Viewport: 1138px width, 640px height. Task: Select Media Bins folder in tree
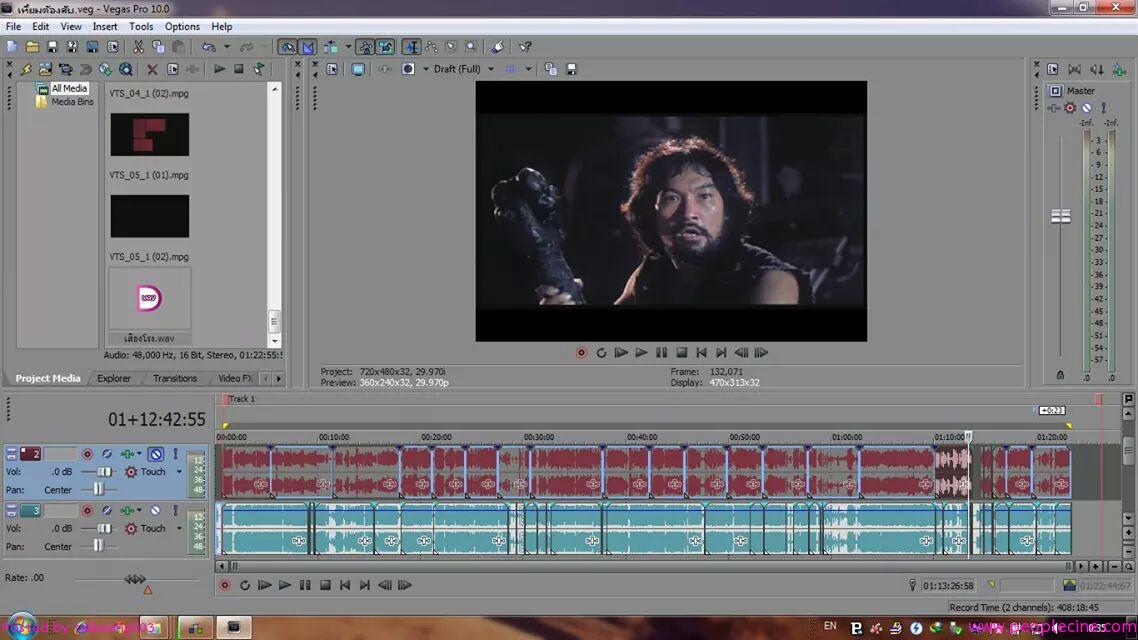coord(73,102)
